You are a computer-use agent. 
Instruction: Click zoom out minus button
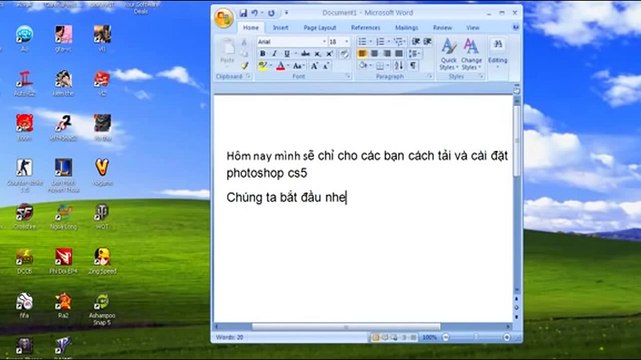click(446, 338)
